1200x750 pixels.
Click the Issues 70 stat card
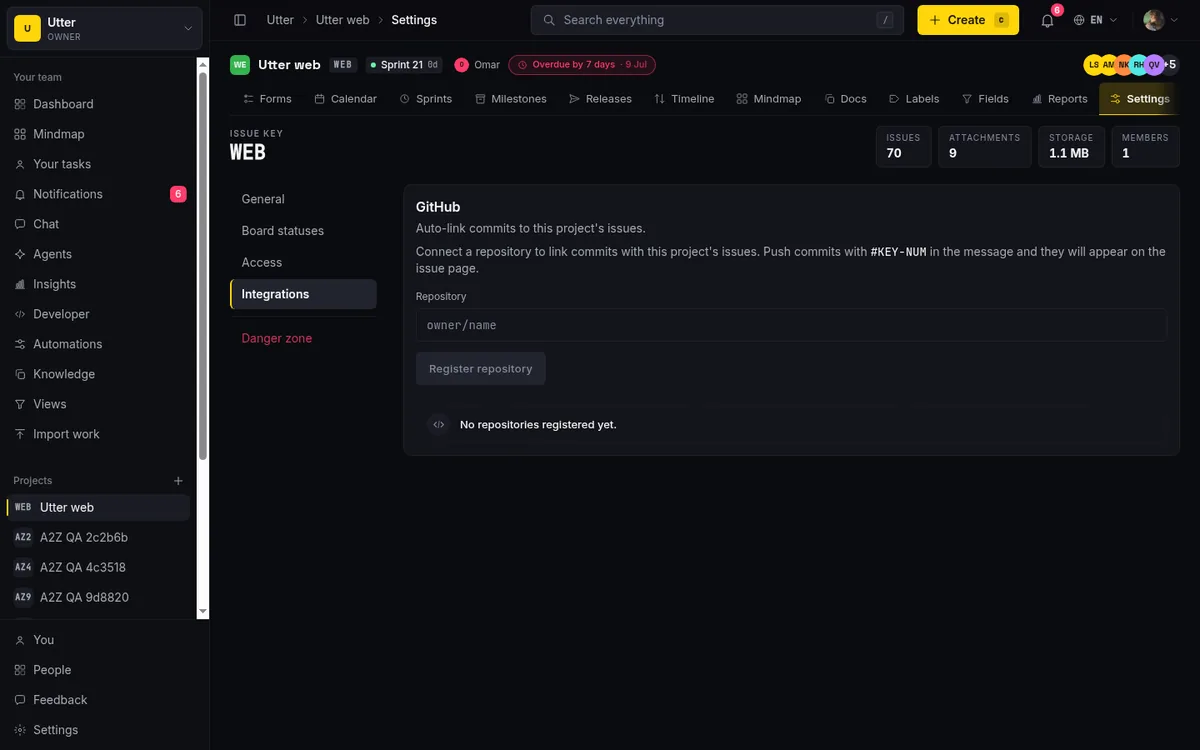(903, 146)
